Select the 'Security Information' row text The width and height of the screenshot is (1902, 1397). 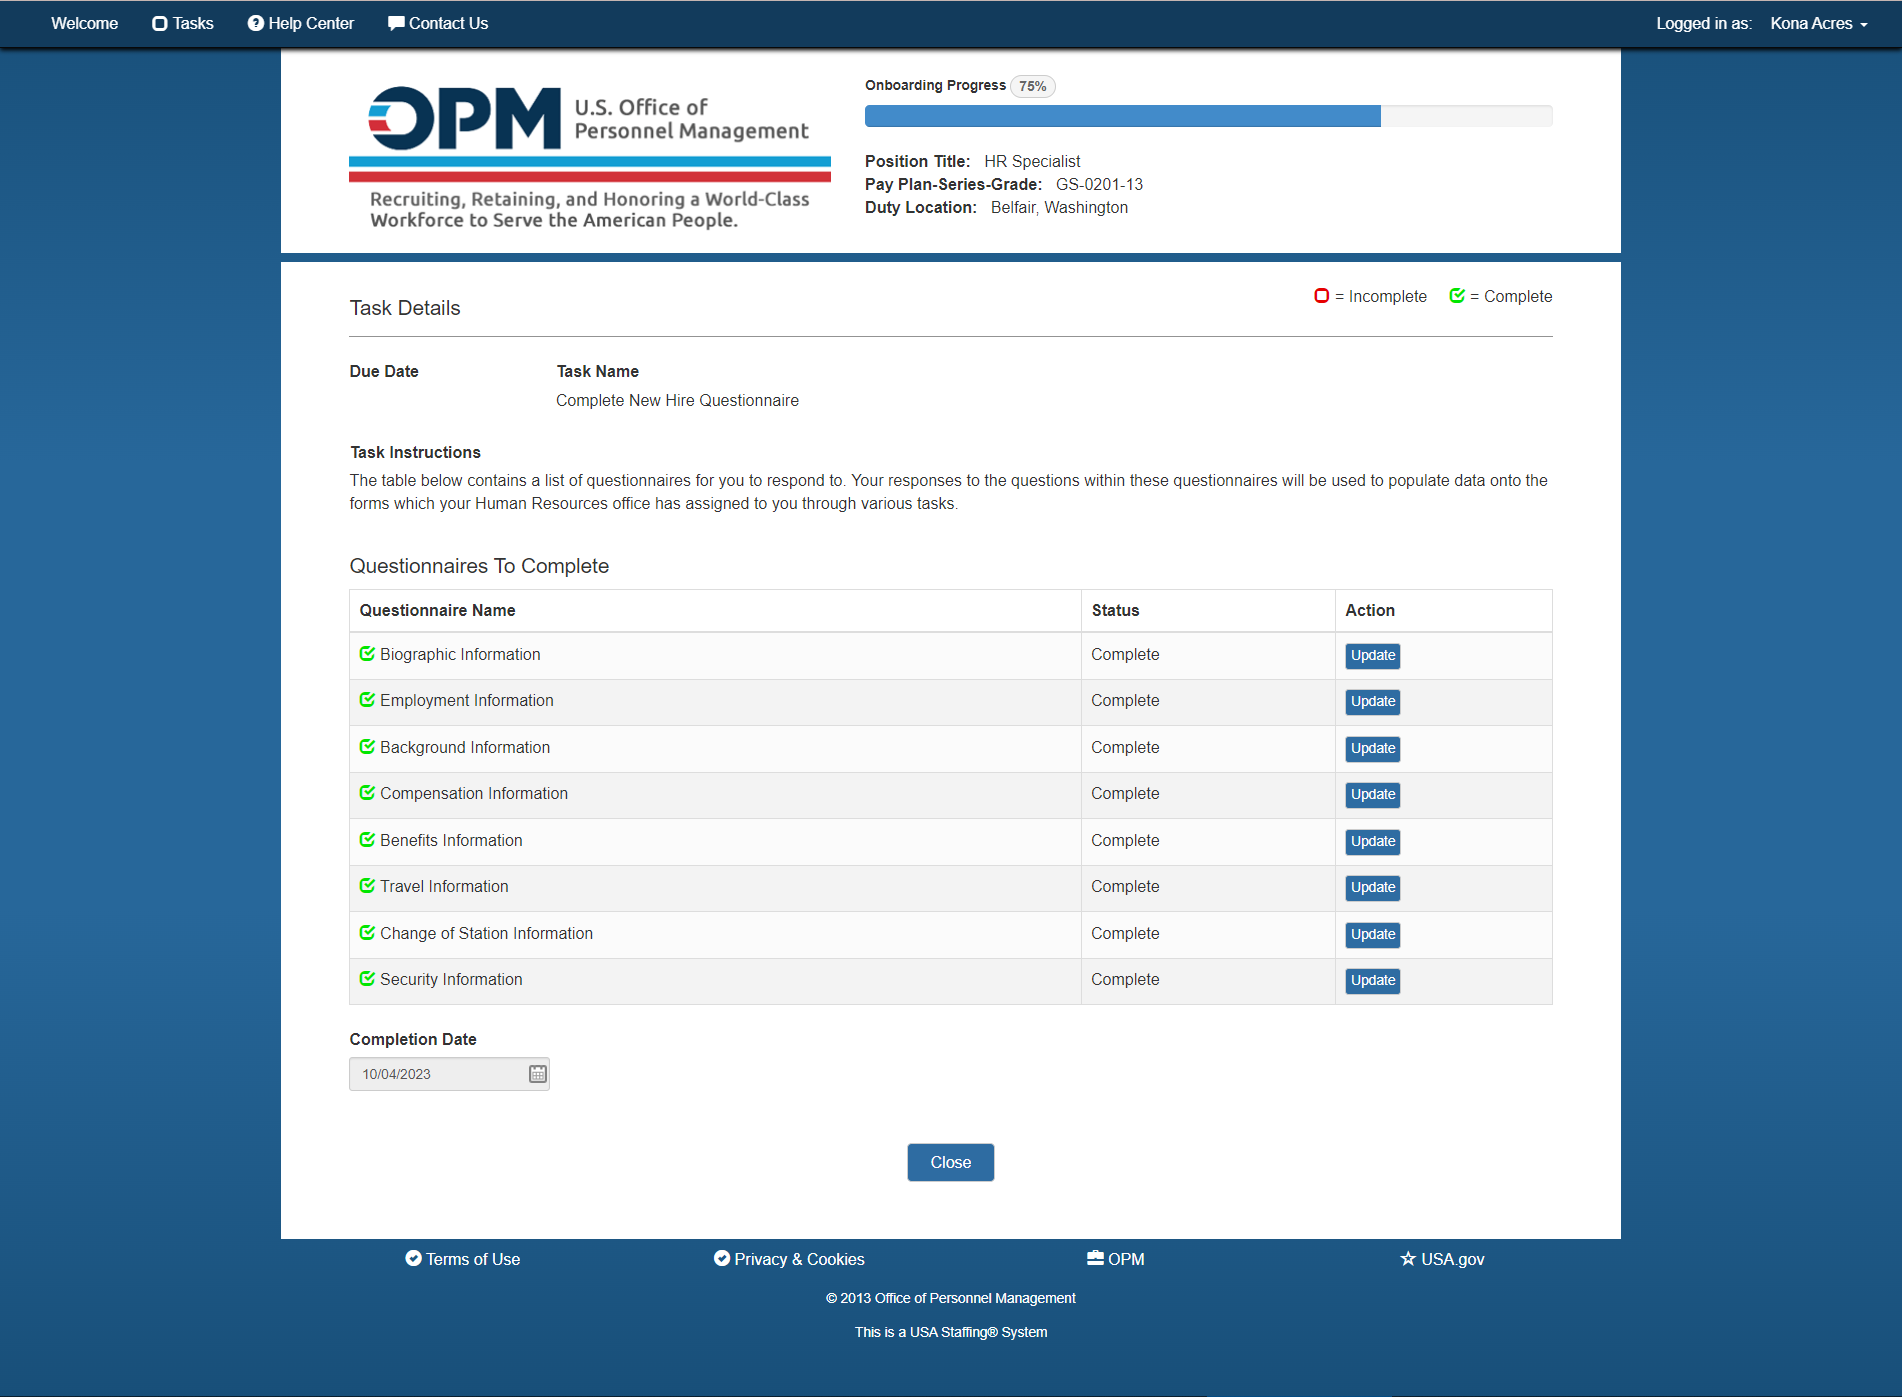(451, 979)
